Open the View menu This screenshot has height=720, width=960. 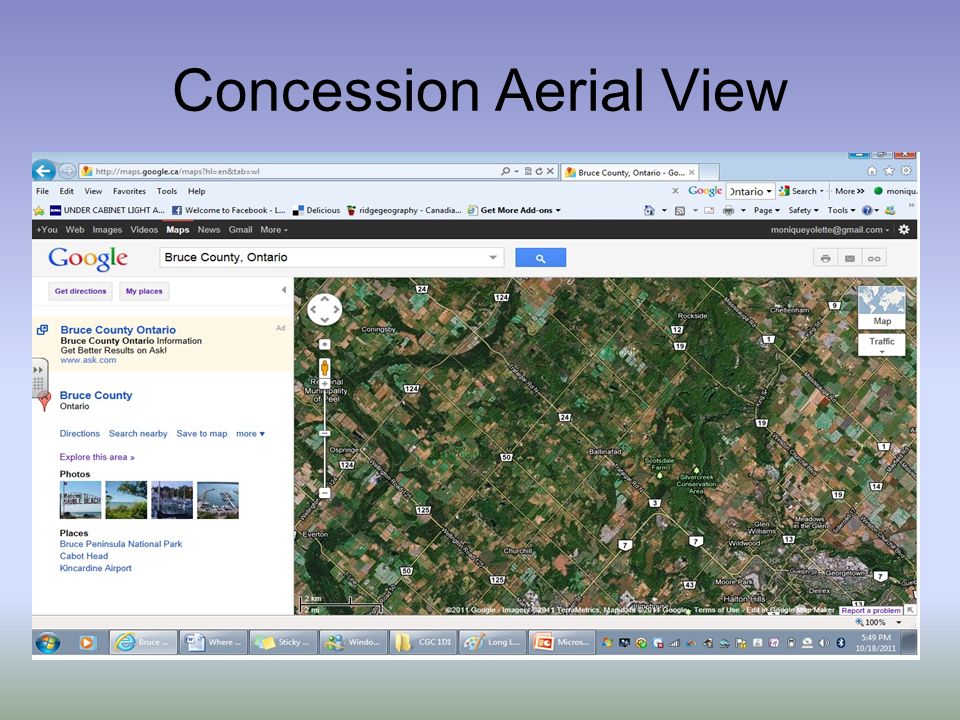pyautogui.click(x=93, y=191)
